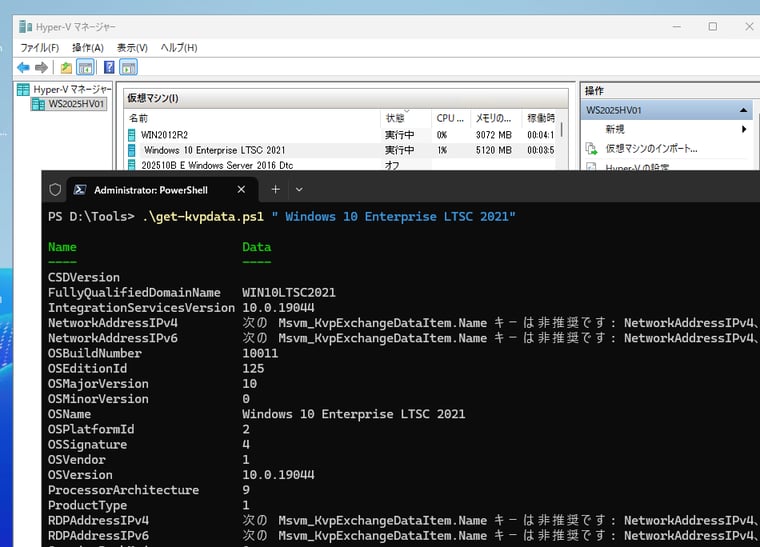Expand the 新規 submenu arrow

pos(743,129)
